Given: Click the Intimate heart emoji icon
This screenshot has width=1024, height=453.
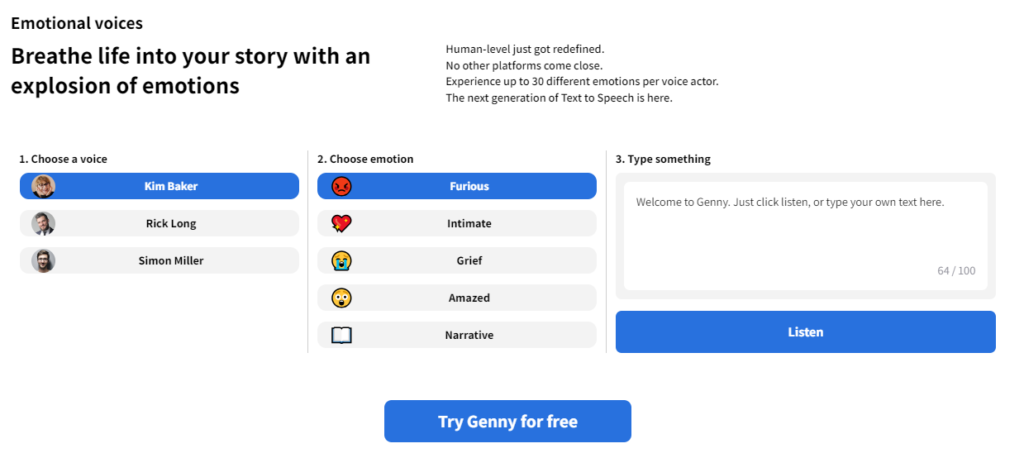Looking at the screenshot, I should coord(342,223).
